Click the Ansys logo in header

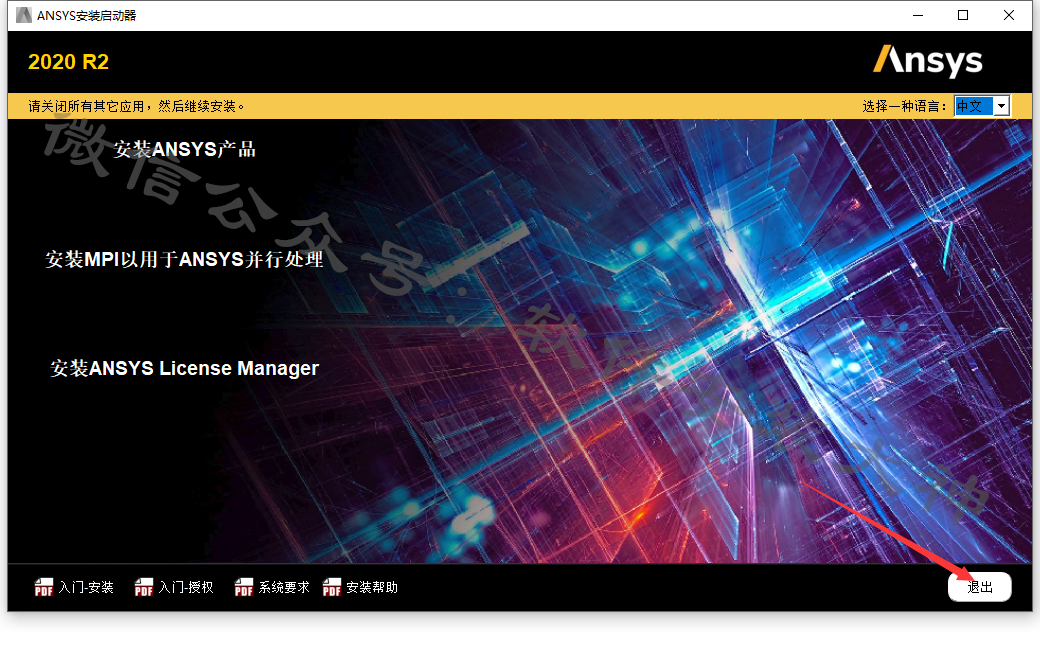pyautogui.click(x=927, y=61)
